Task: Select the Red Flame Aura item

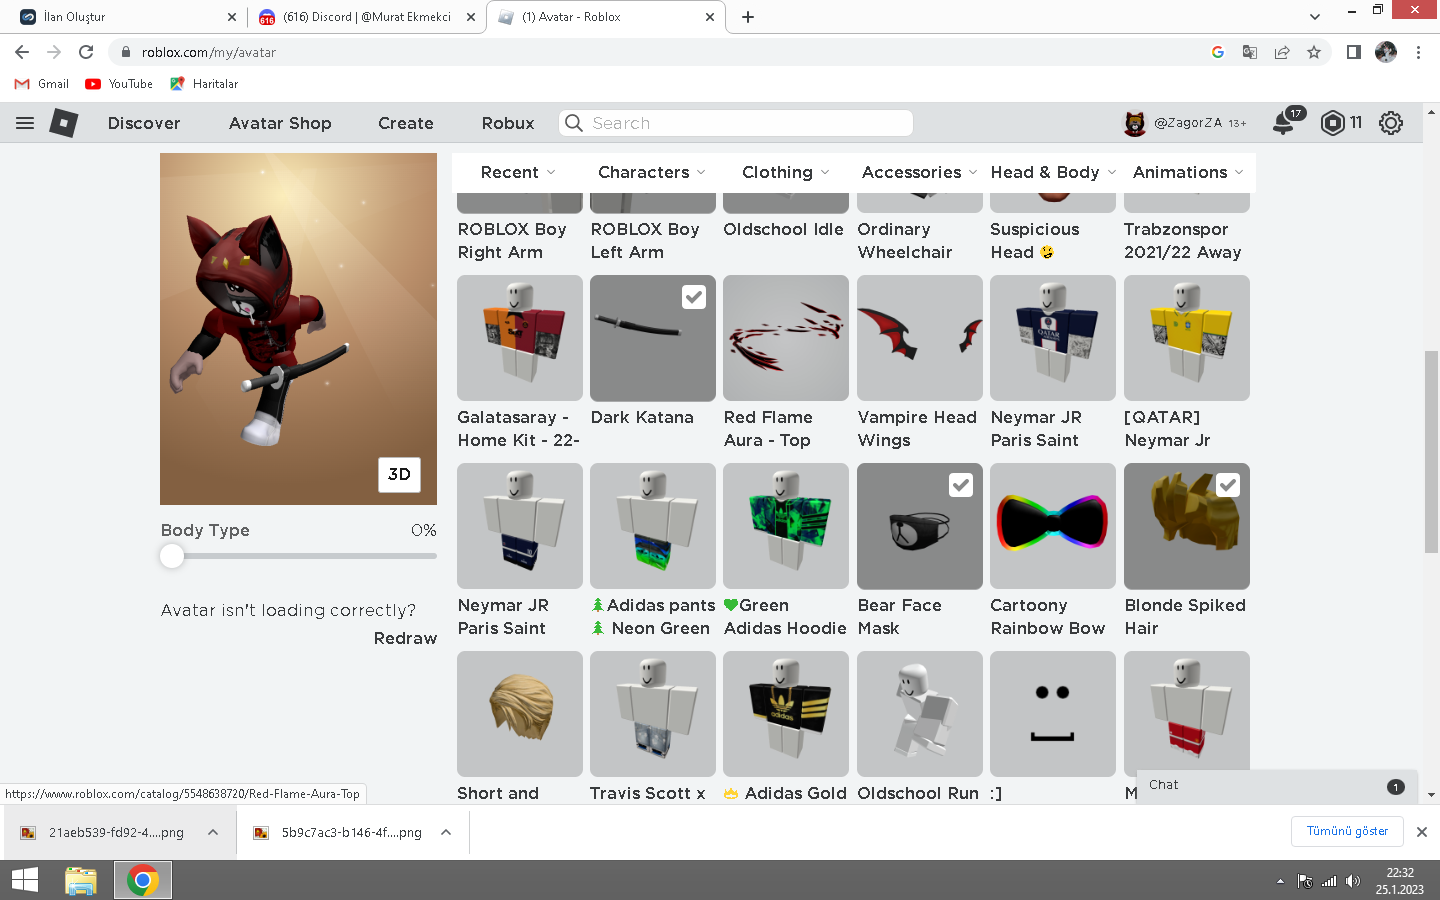Action: (x=786, y=338)
